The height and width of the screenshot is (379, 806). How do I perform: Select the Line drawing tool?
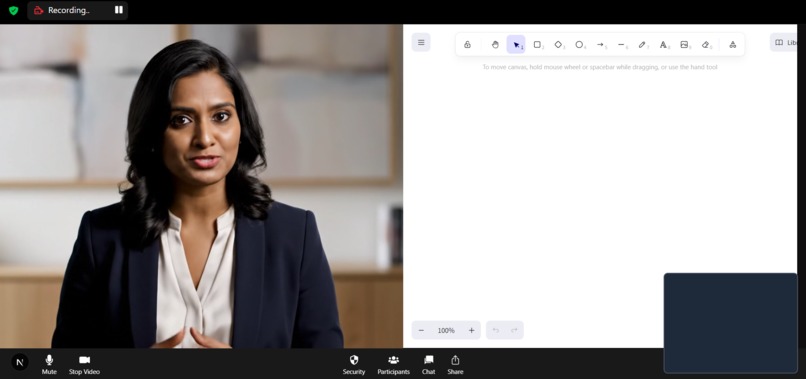[x=621, y=45]
